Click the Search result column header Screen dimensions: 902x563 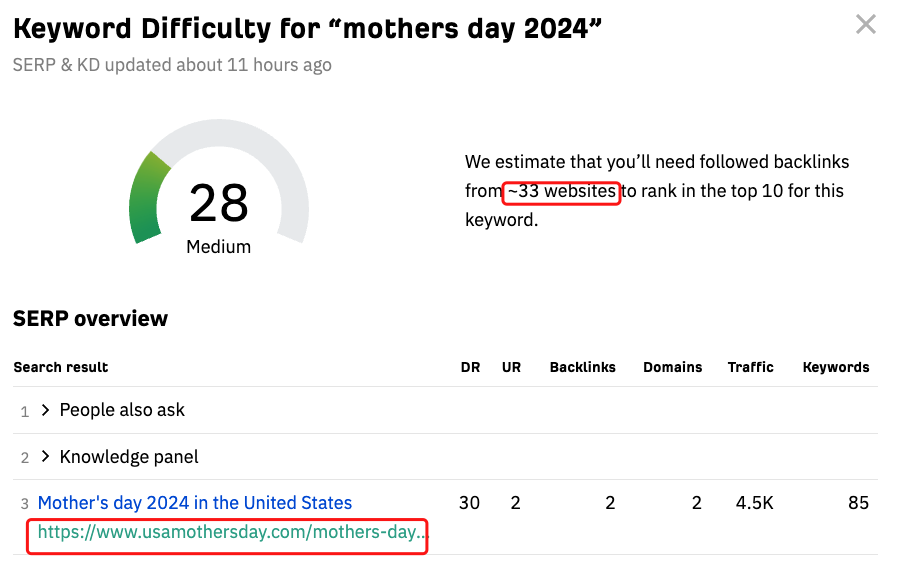tap(61, 367)
